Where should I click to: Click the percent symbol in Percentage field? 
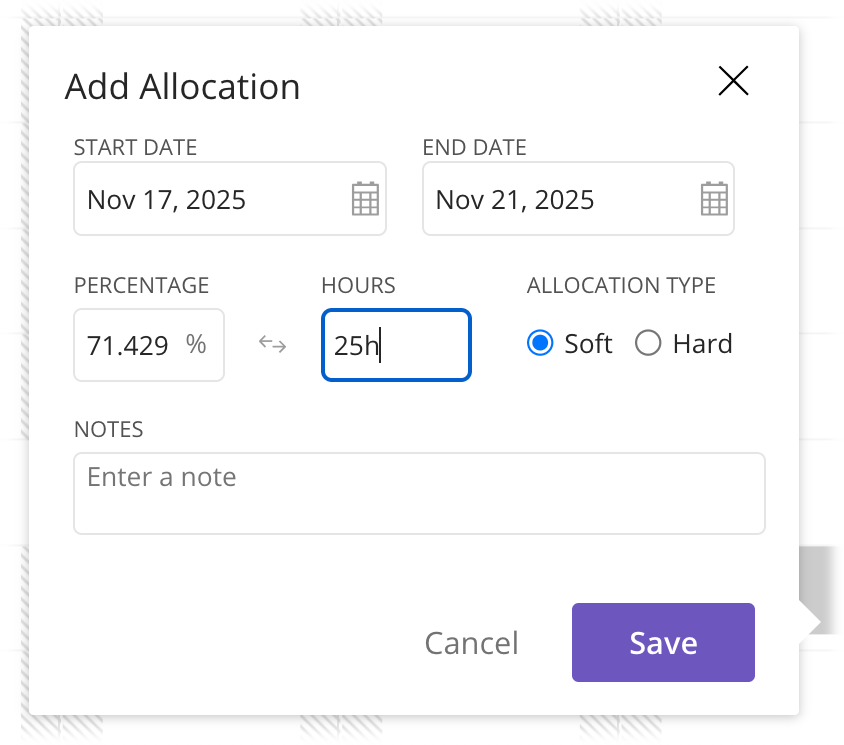[x=196, y=345]
